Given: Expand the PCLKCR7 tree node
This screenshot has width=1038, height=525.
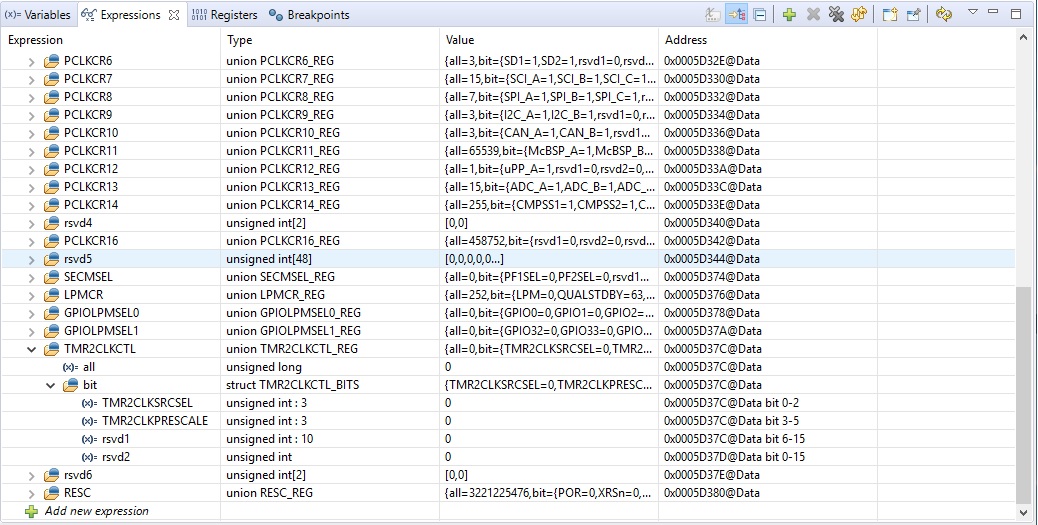Looking at the screenshot, I should coord(31,79).
